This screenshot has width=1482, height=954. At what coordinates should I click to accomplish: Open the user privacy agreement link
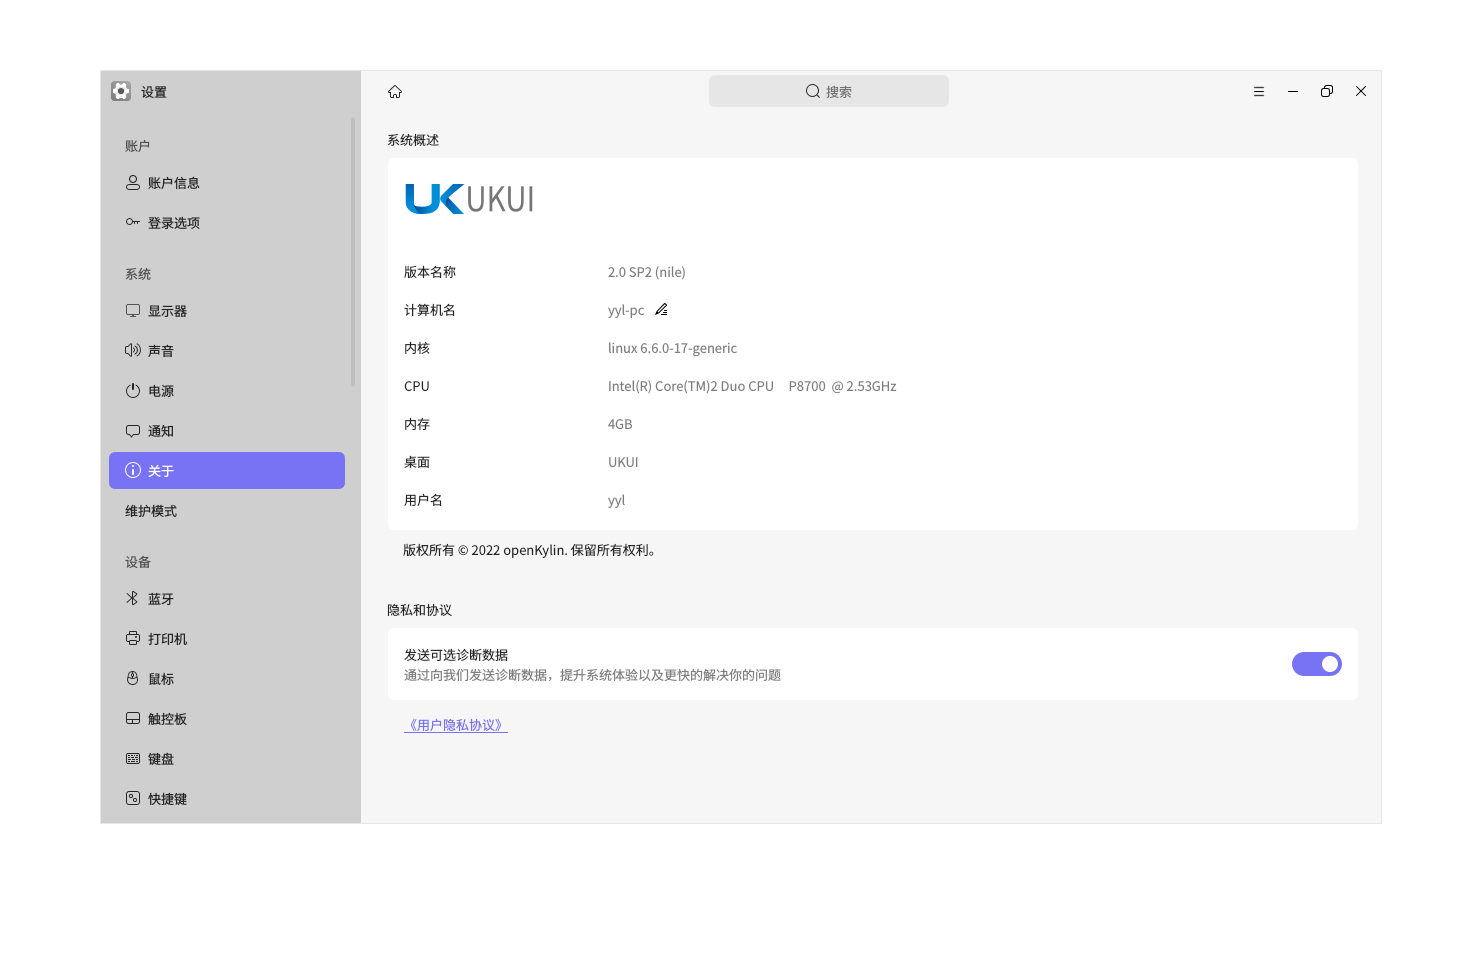pos(456,726)
